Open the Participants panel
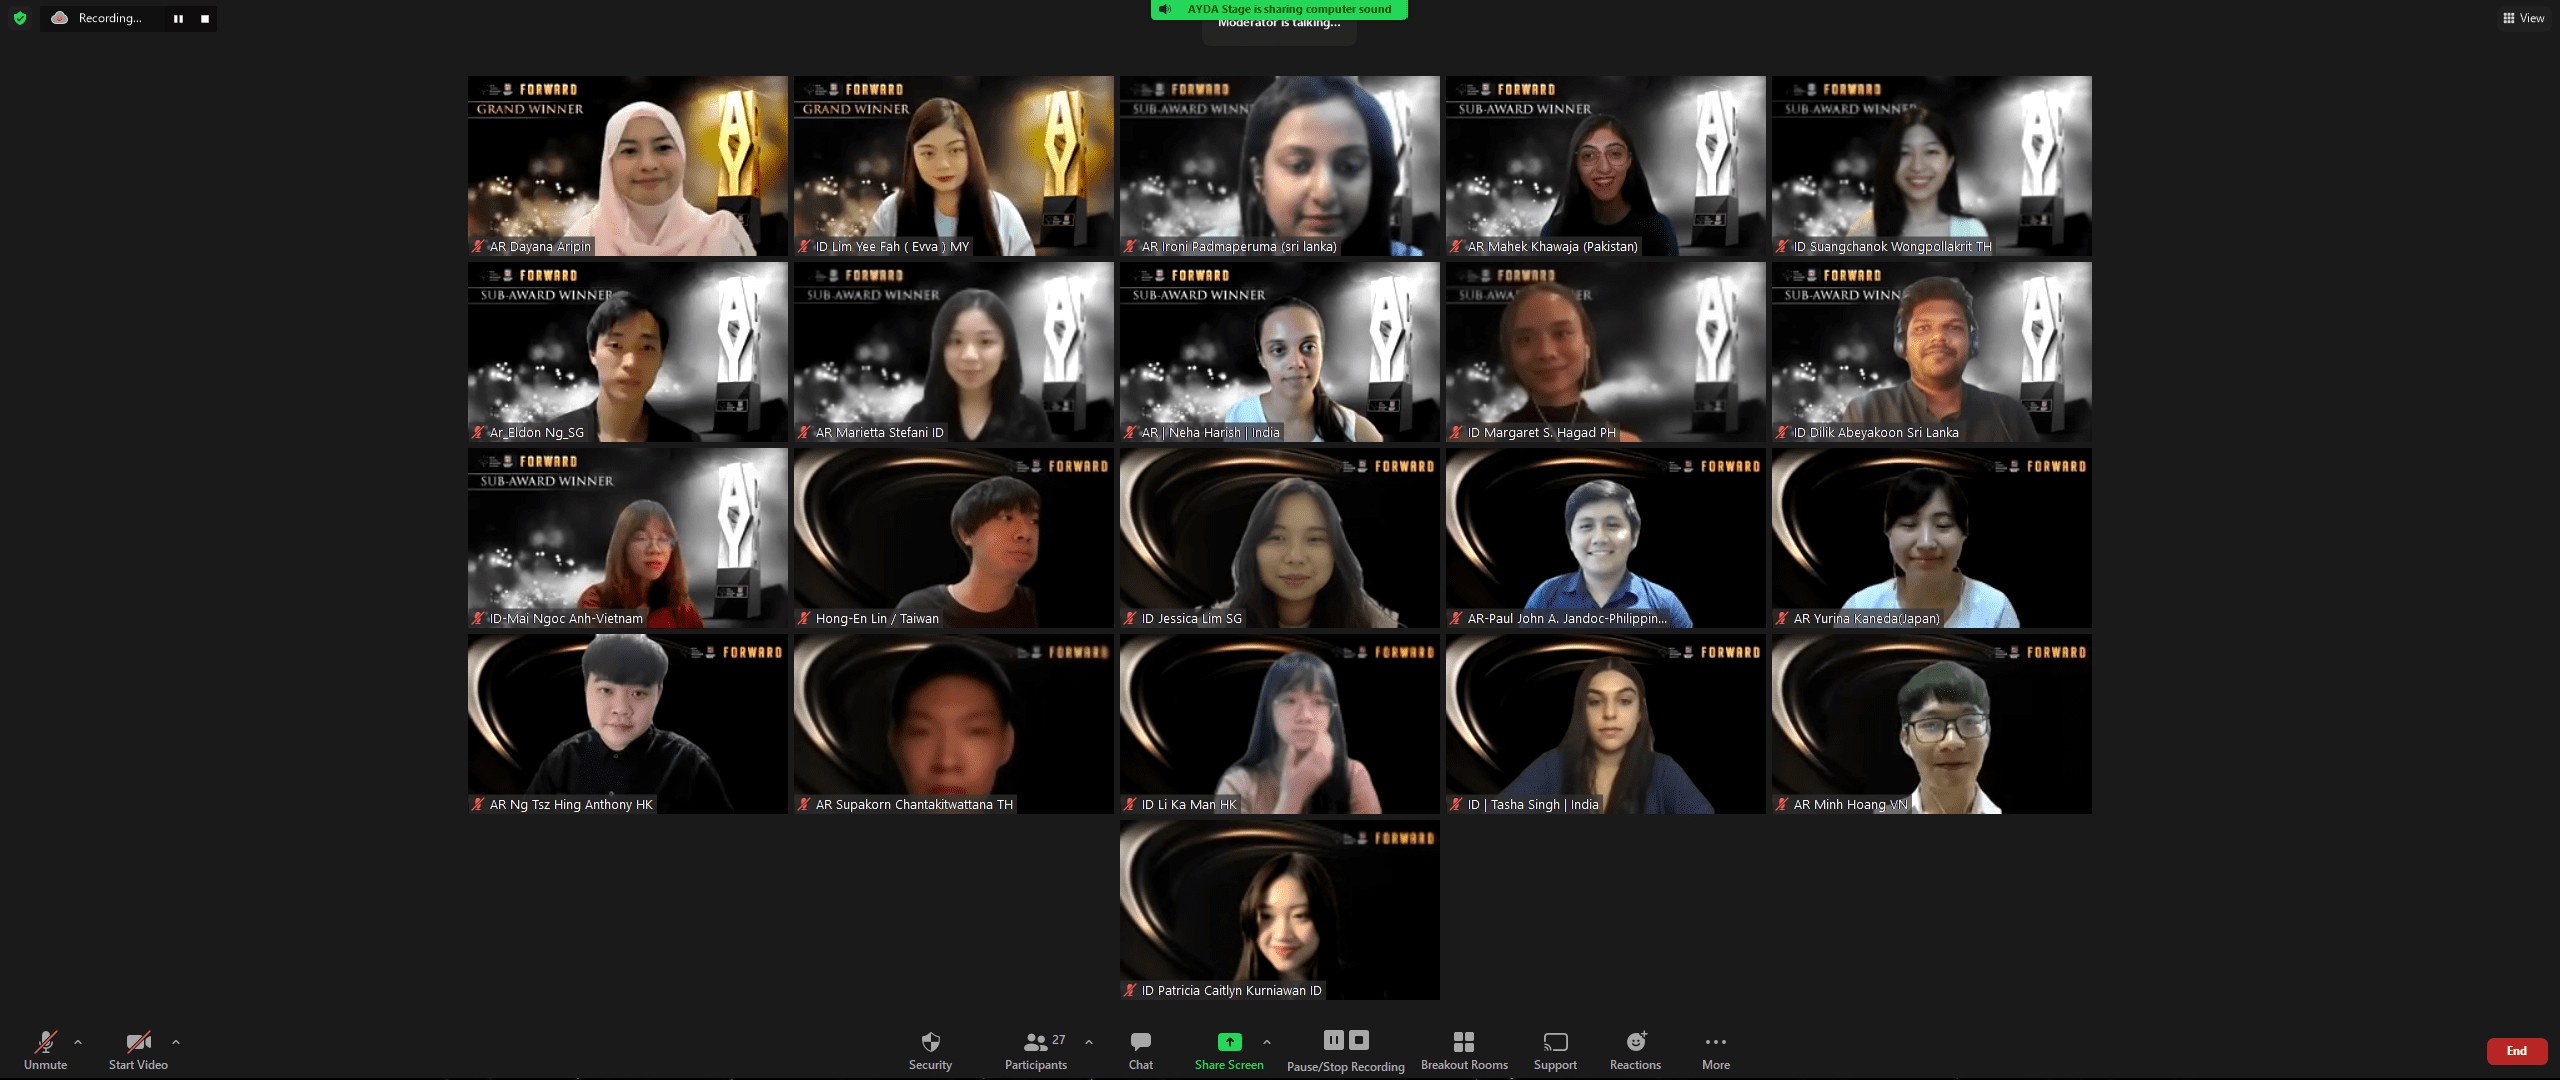Viewport: 2560px width, 1080px height. tap(1035, 1050)
